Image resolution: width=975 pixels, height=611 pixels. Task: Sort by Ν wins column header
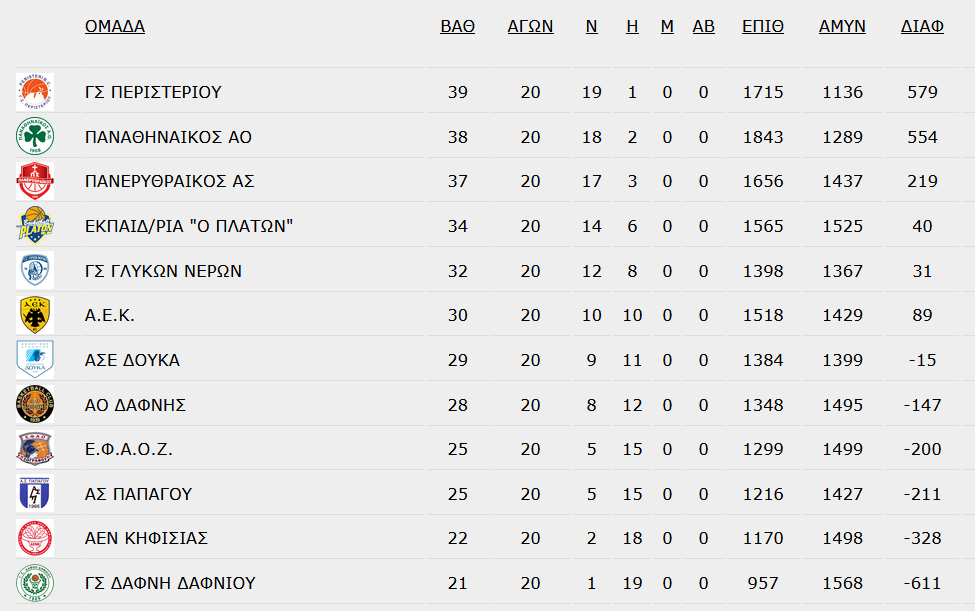pyautogui.click(x=591, y=26)
